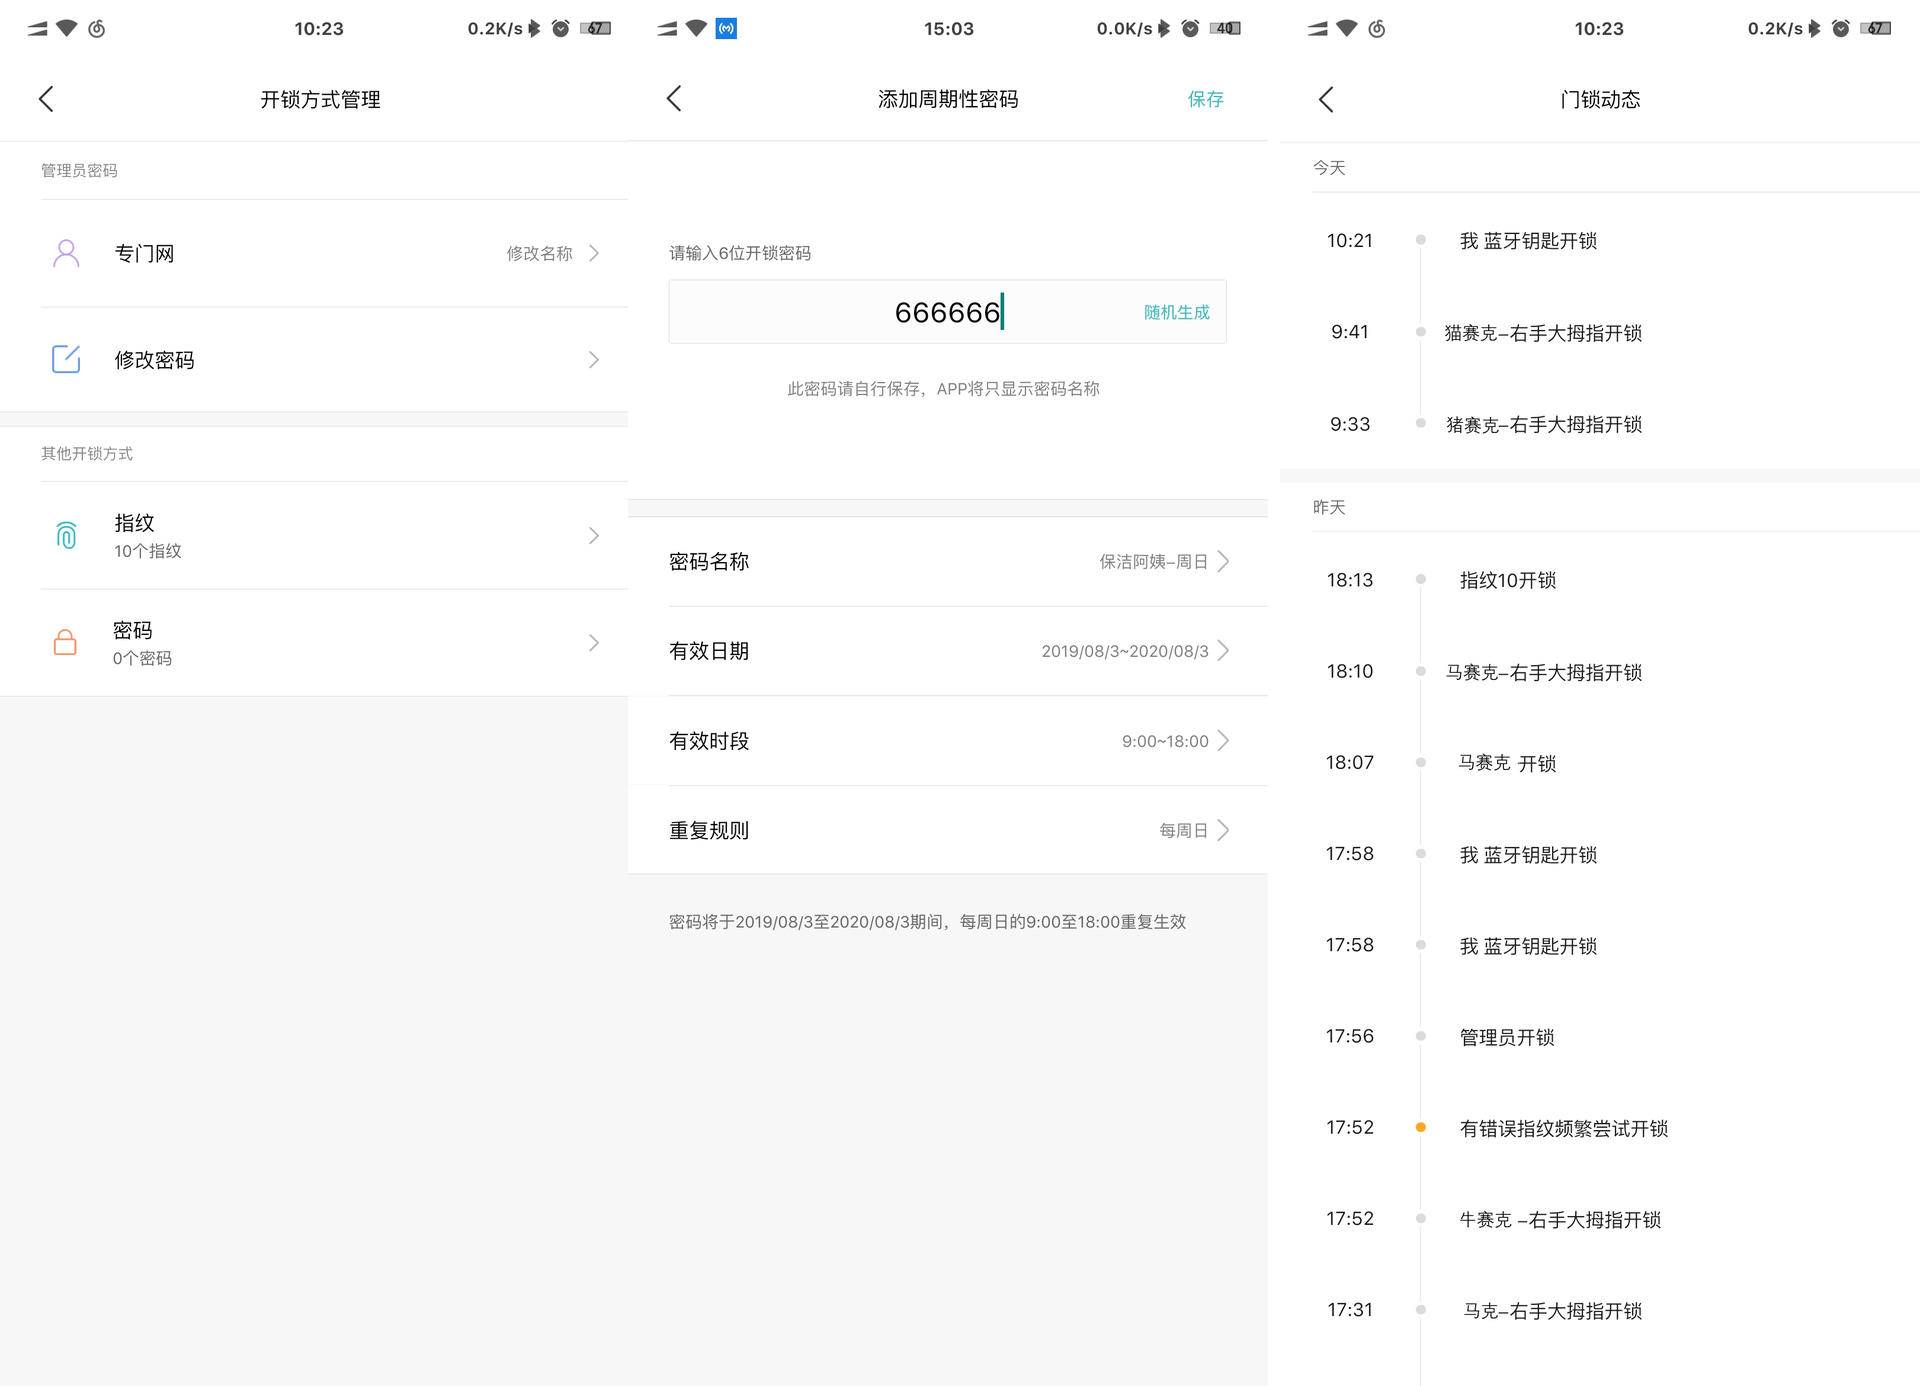Tap the orange lock password icon
1920x1386 pixels.
(x=65, y=642)
